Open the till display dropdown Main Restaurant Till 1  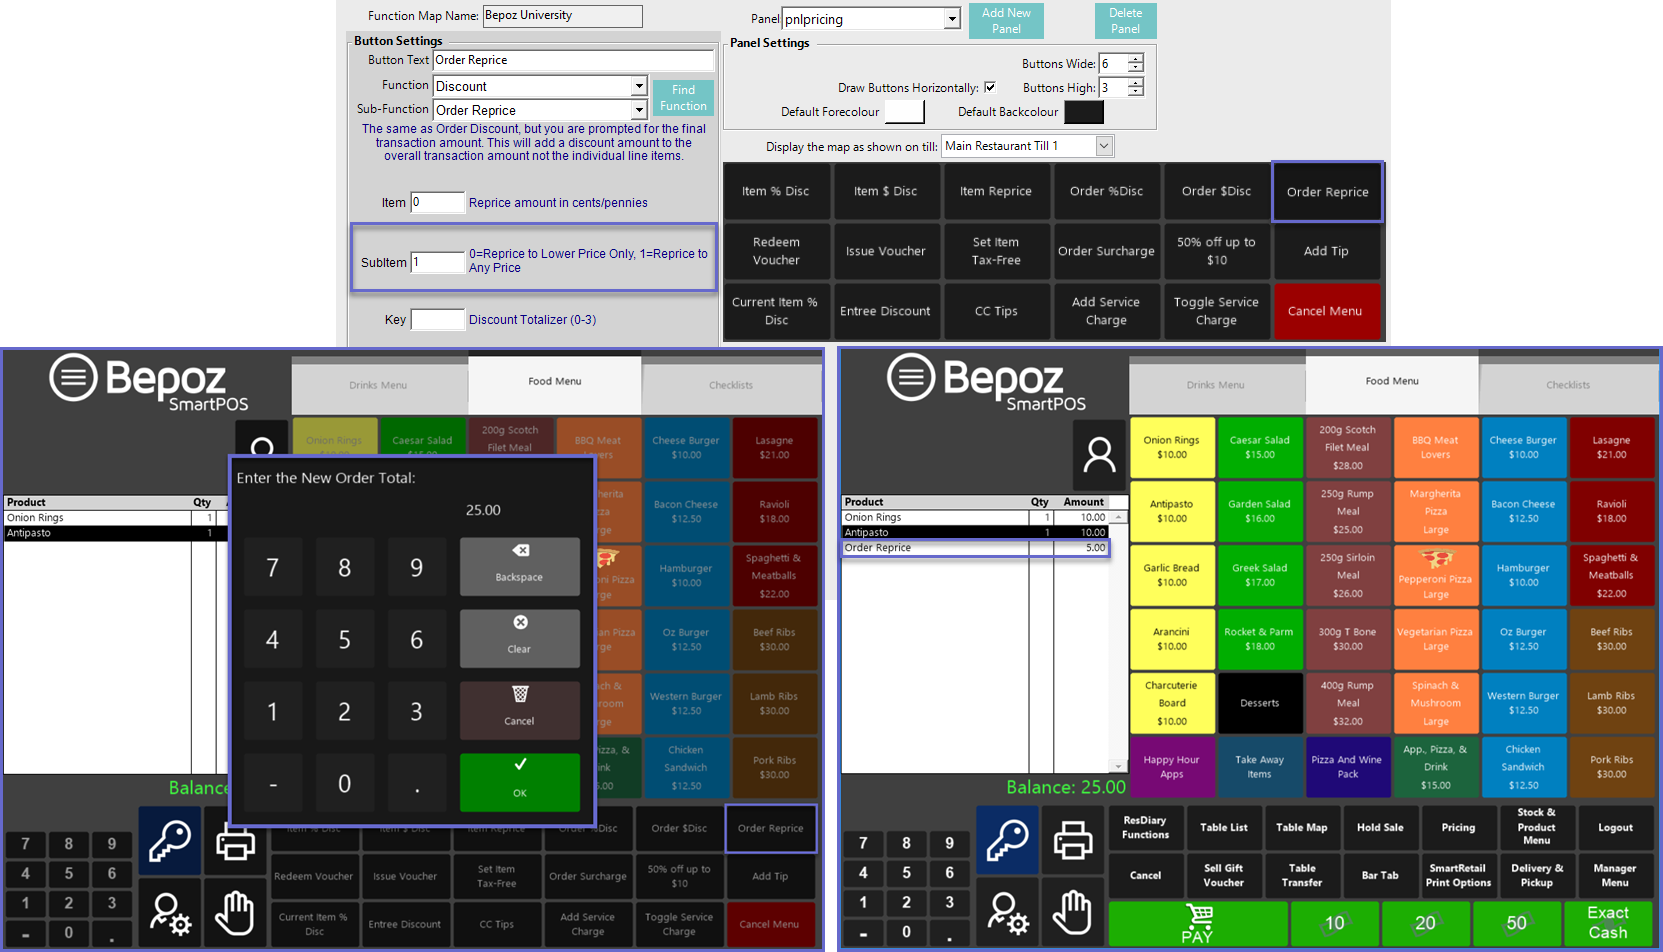(x=1104, y=146)
